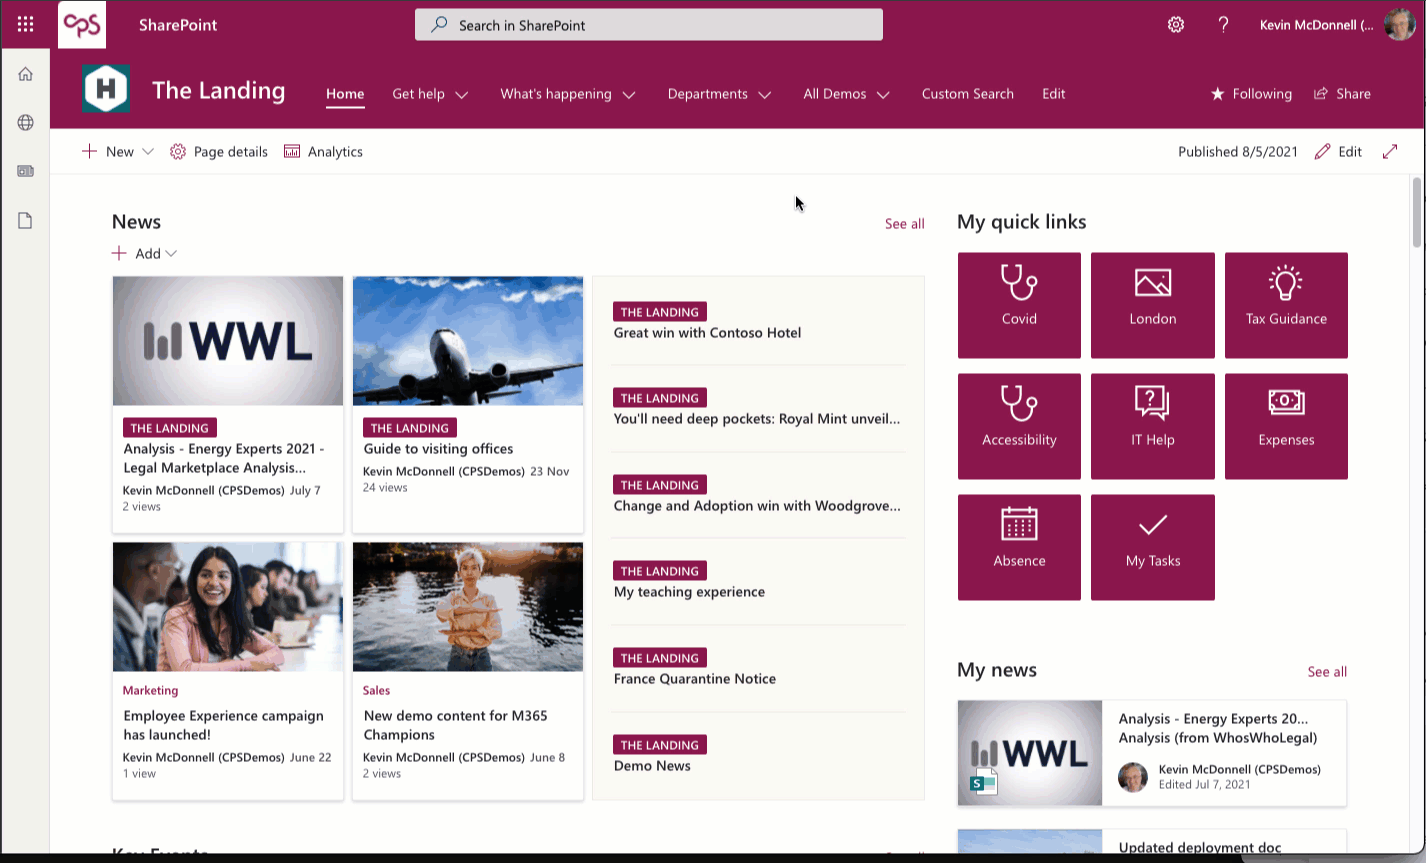Open Great win with Contoso Hotel
Screen dimensions: 1426x863
[x=707, y=333]
